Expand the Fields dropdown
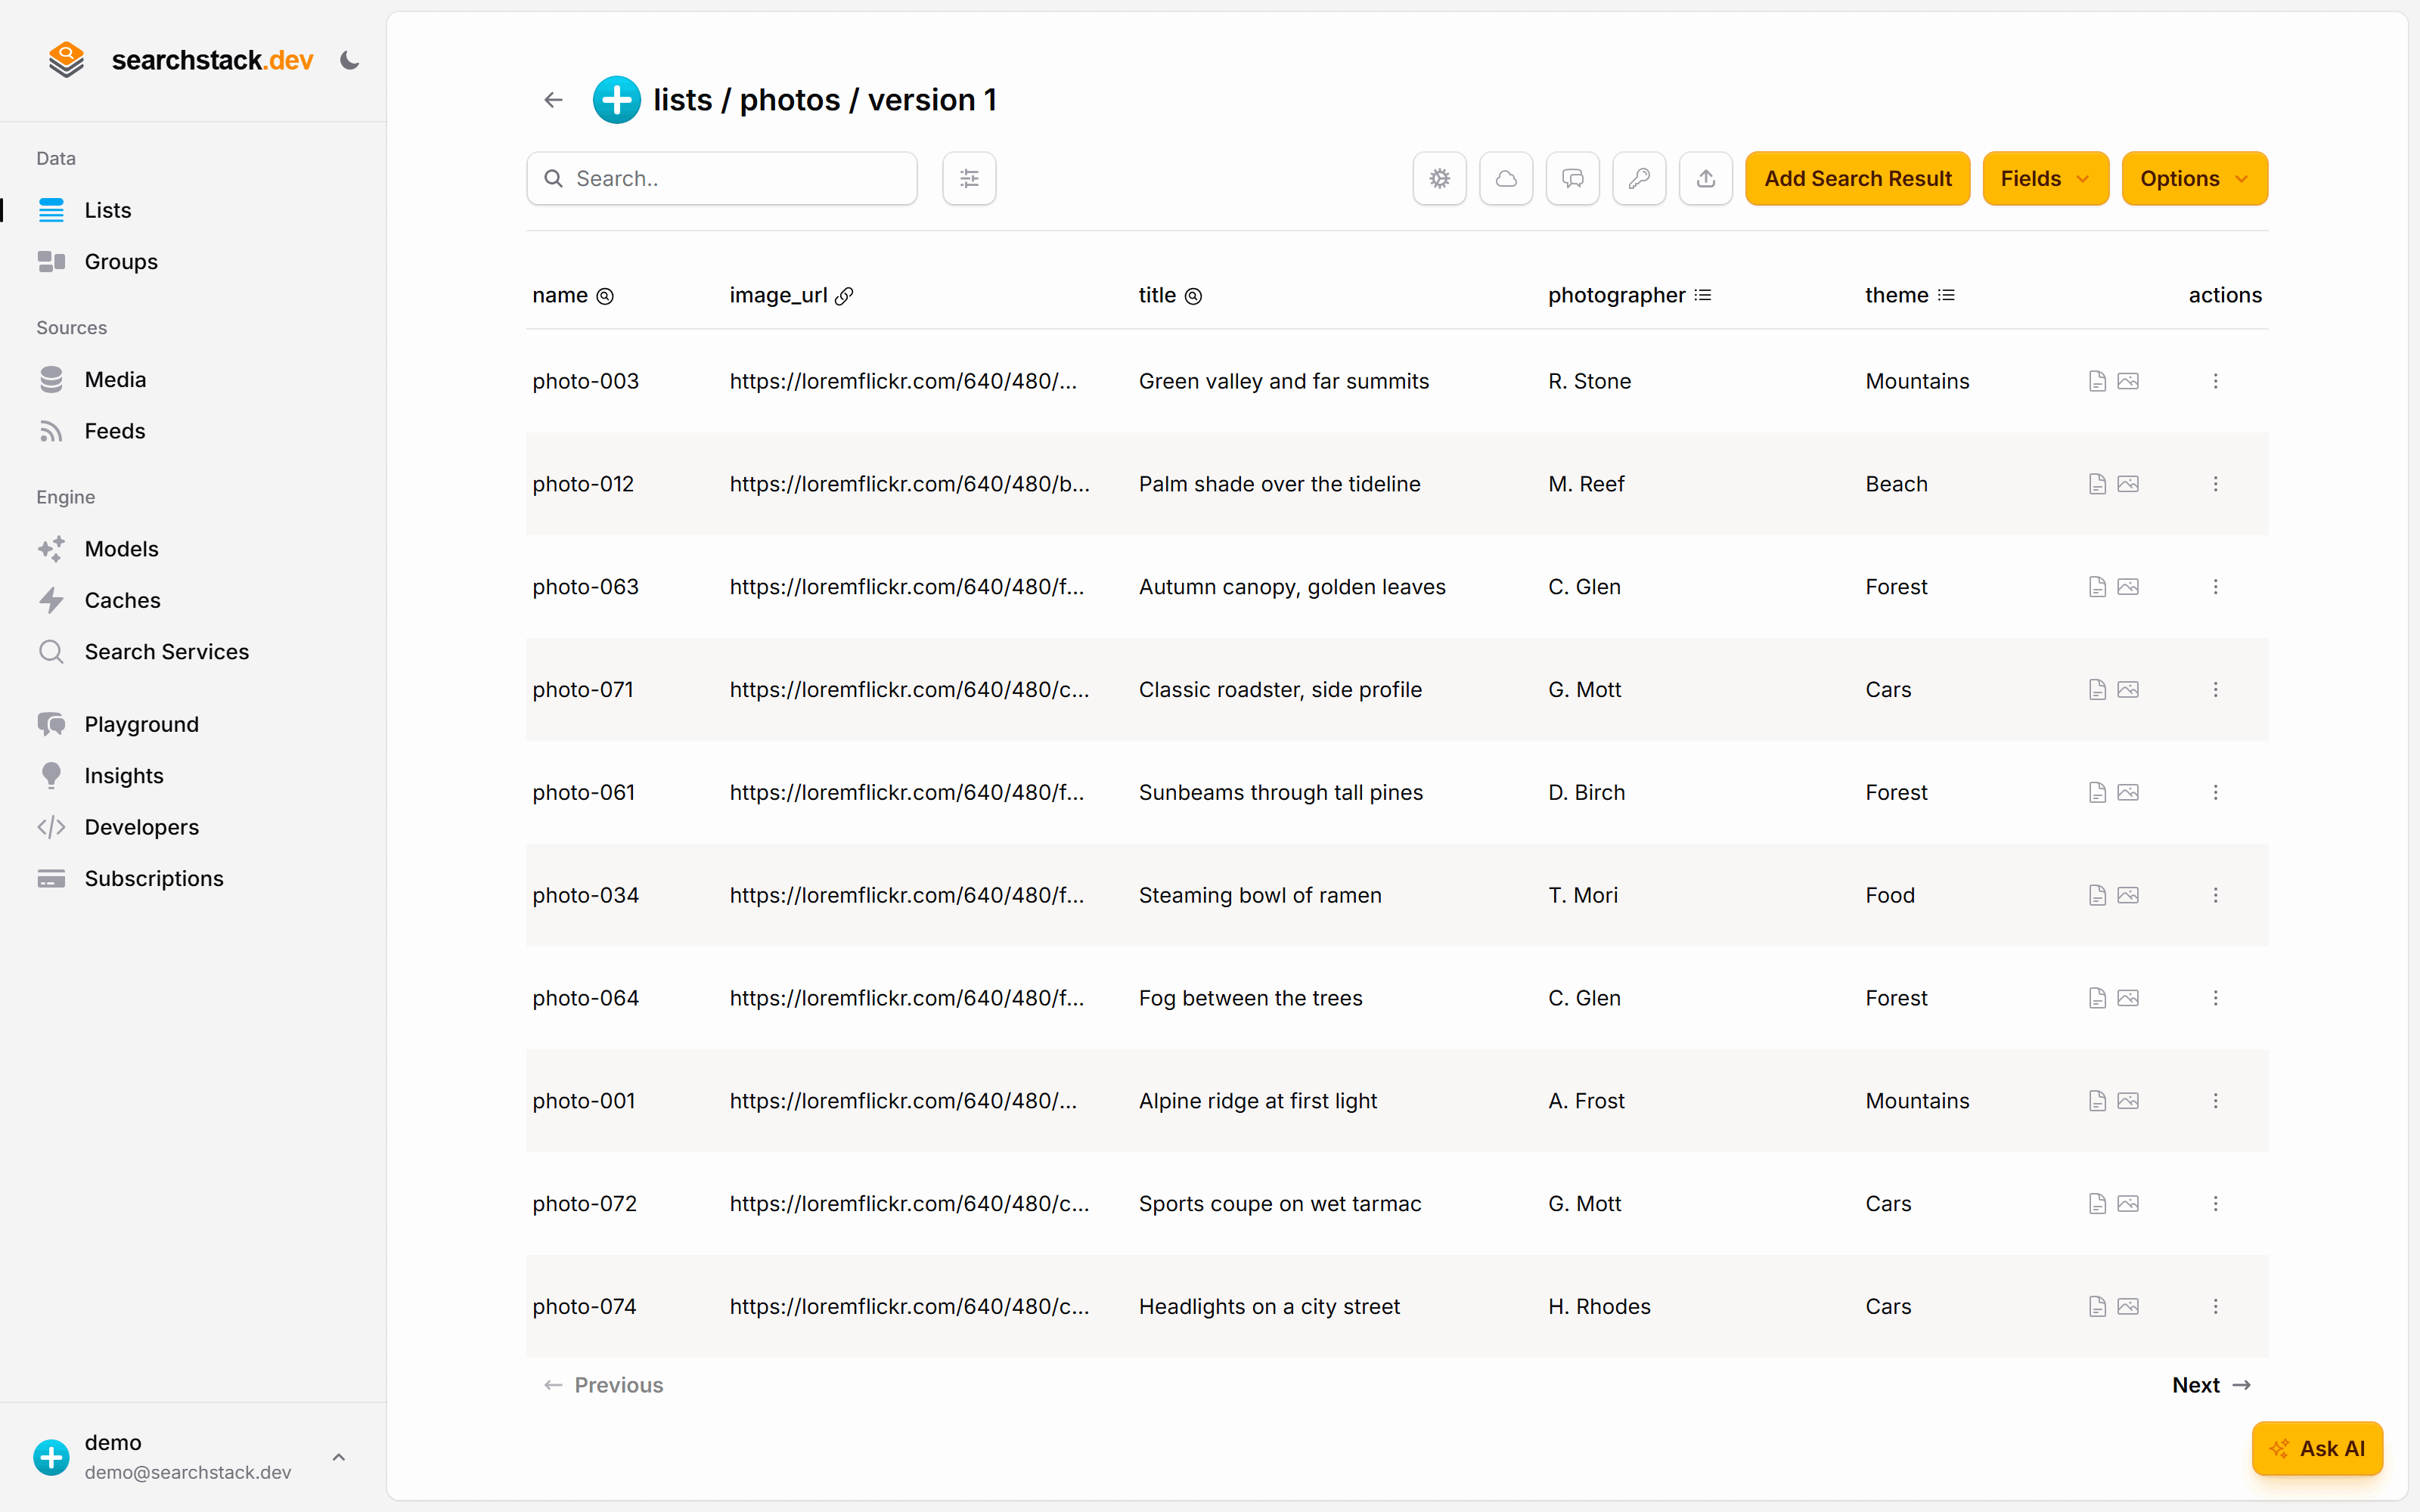2420x1512 pixels. pyautogui.click(x=2045, y=179)
